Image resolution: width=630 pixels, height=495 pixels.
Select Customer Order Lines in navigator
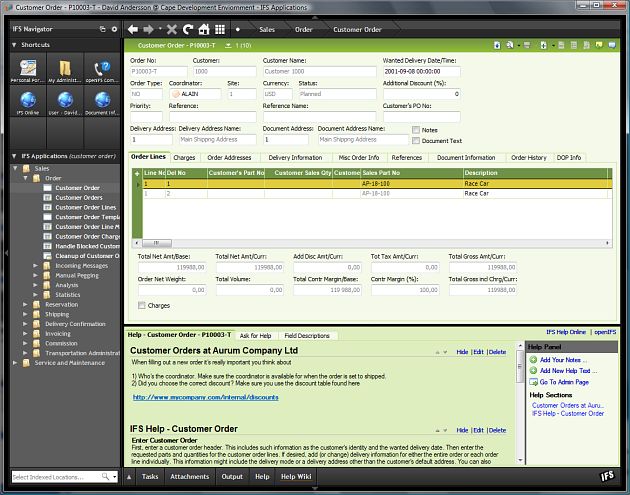click(86, 207)
